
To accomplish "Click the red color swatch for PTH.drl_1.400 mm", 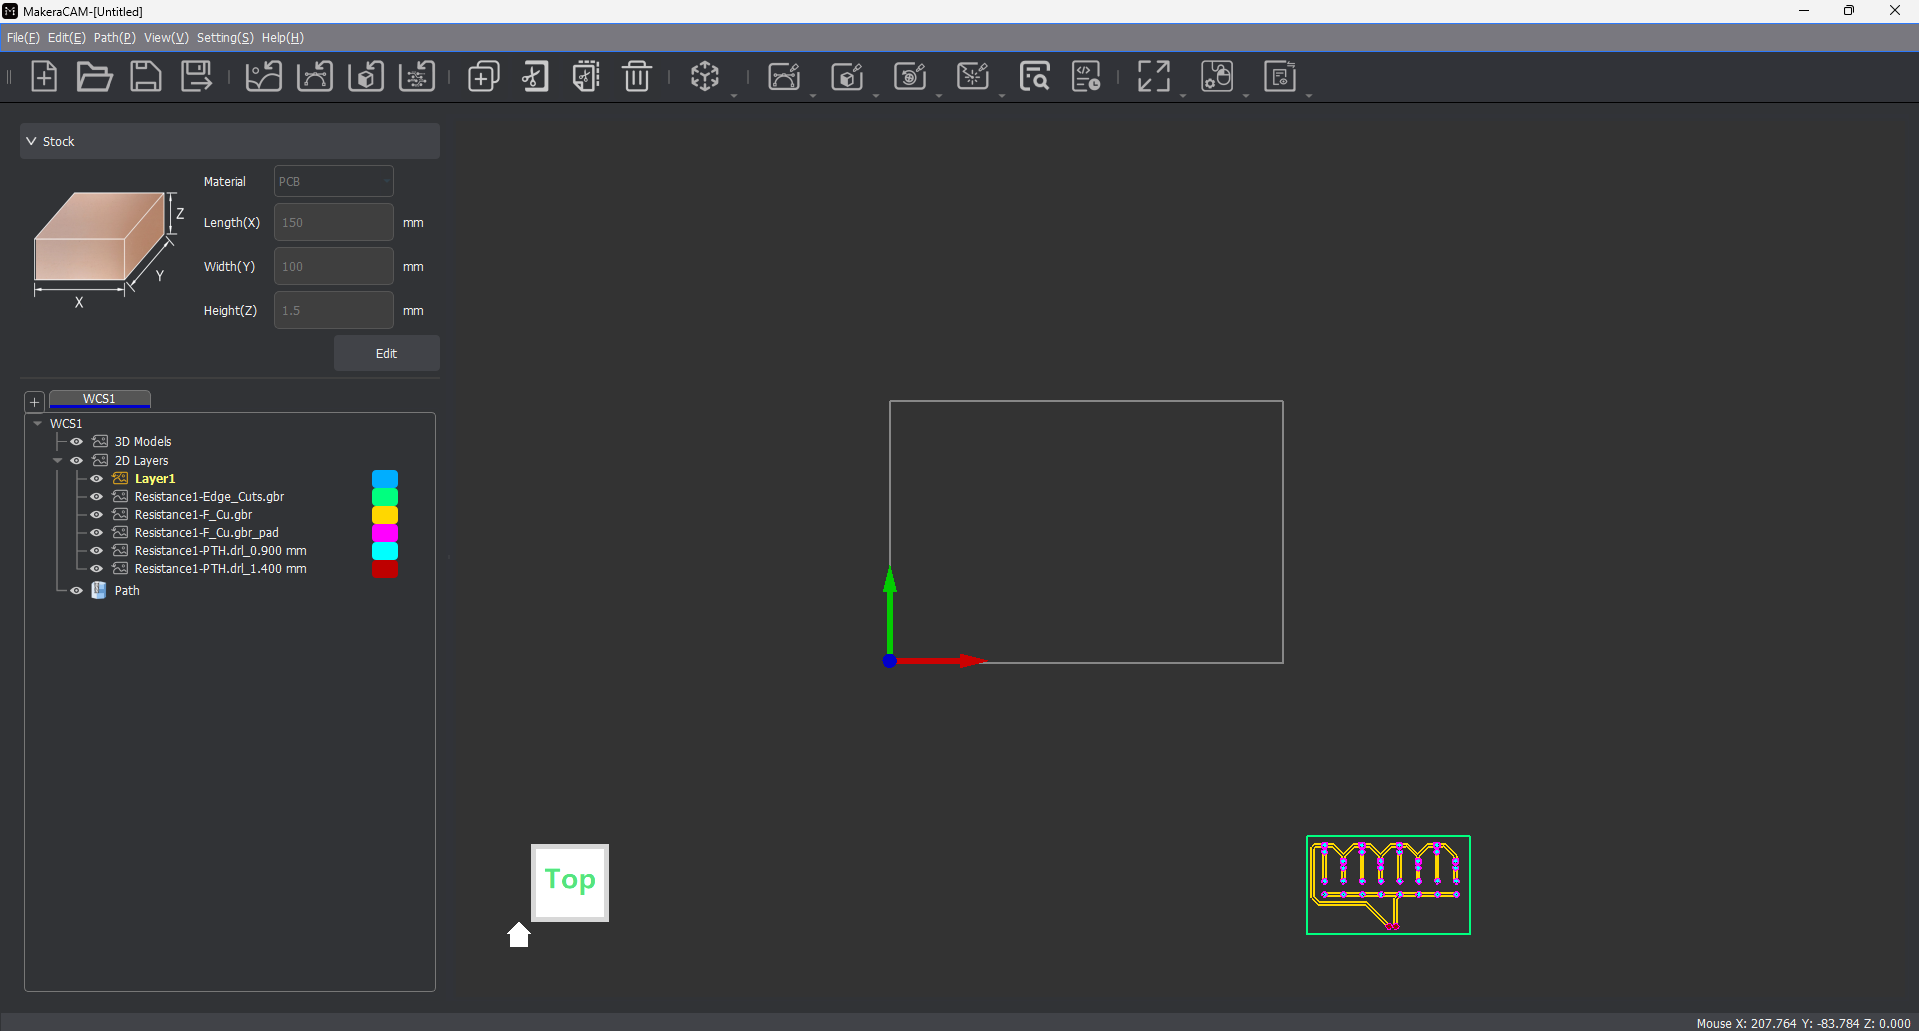I will (385, 569).
